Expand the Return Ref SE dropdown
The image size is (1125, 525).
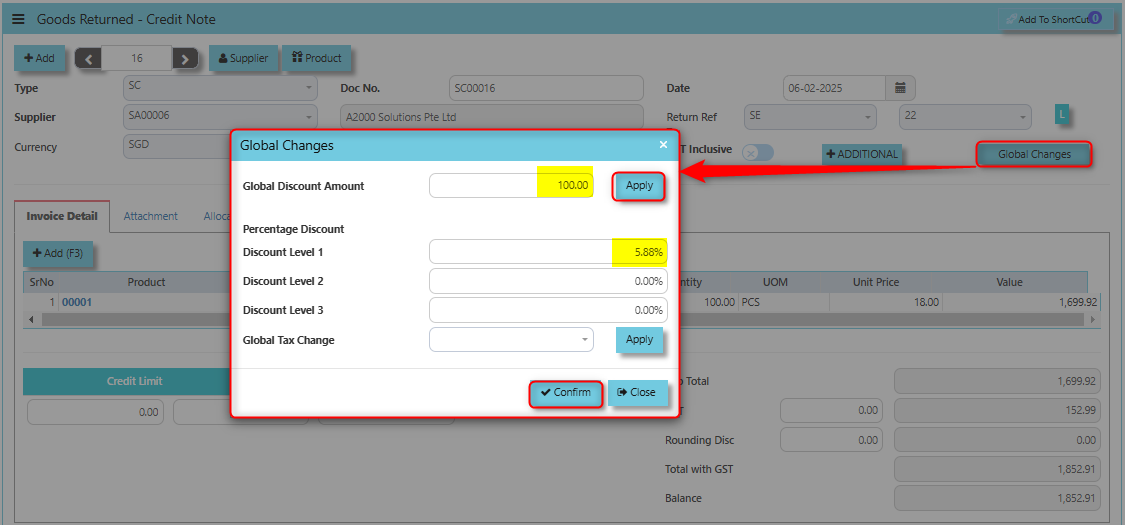point(810,116)
